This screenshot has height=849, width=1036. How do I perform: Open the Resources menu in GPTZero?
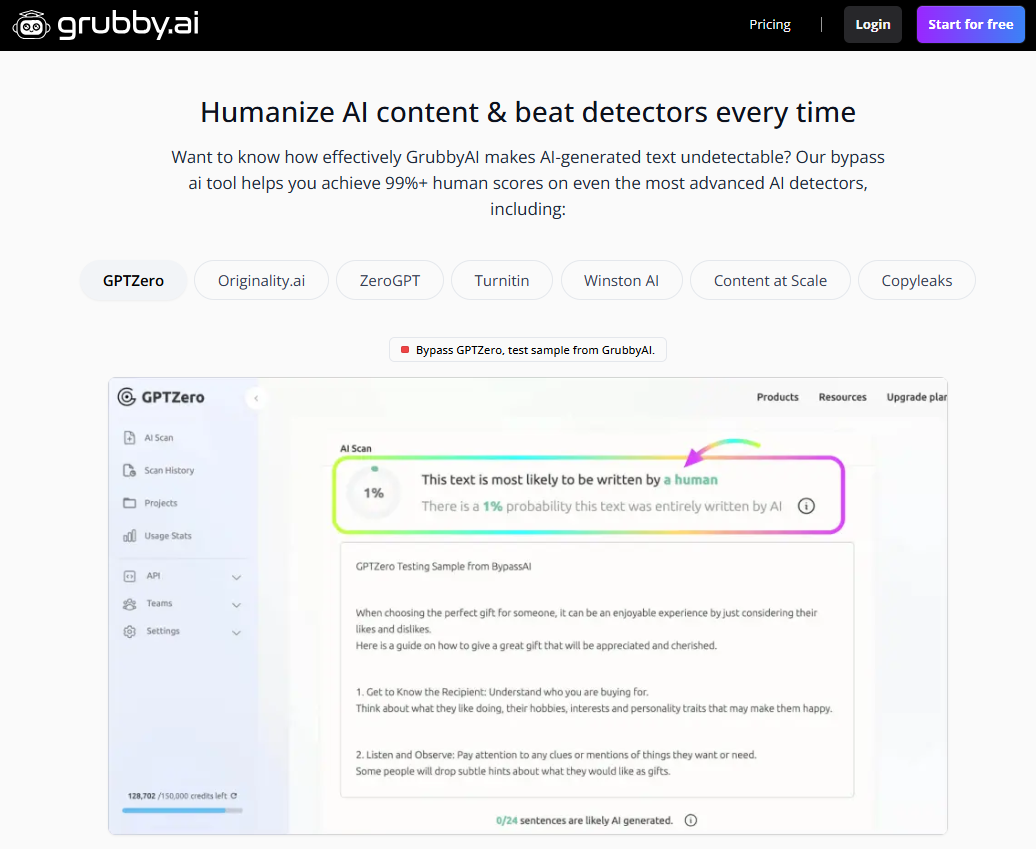842,397
